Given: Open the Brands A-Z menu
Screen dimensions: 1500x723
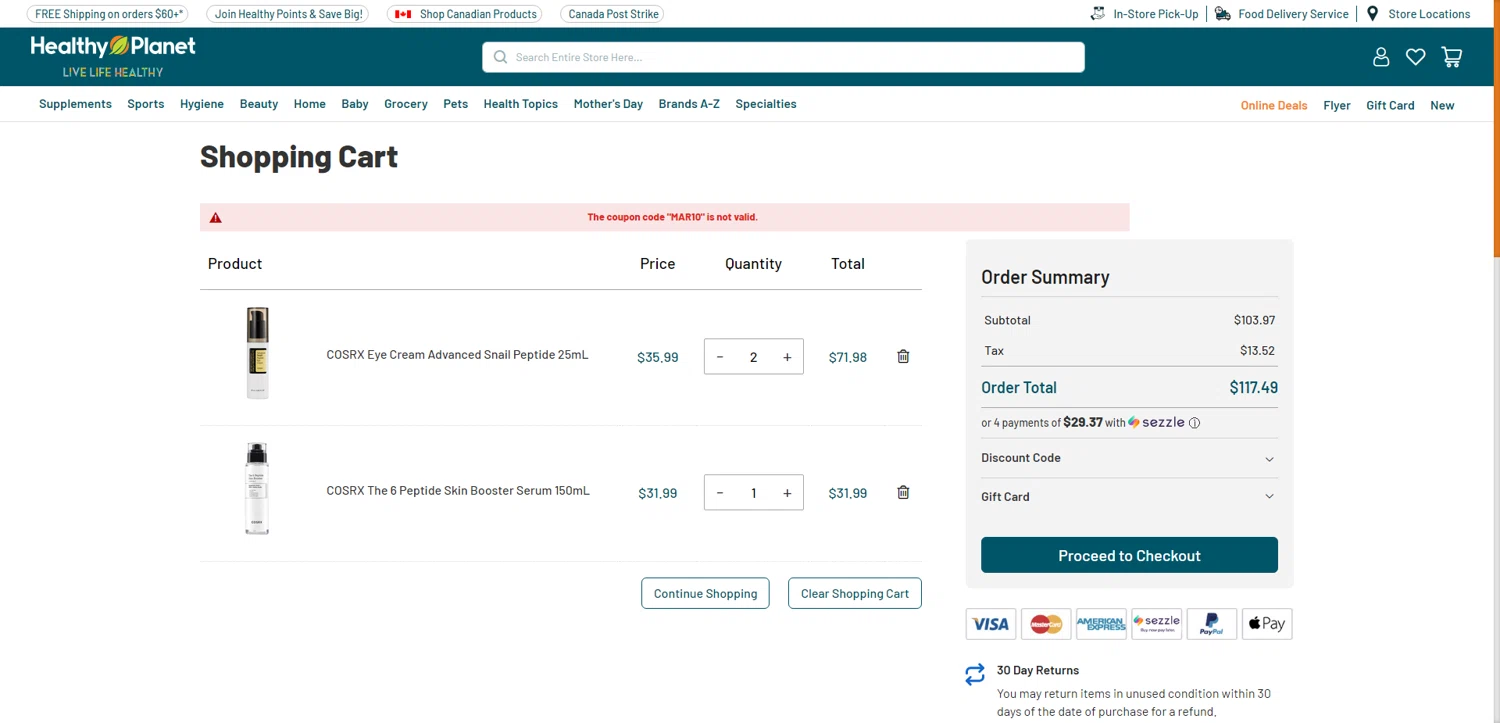Looking at the screenshot, I should [689, 104].
